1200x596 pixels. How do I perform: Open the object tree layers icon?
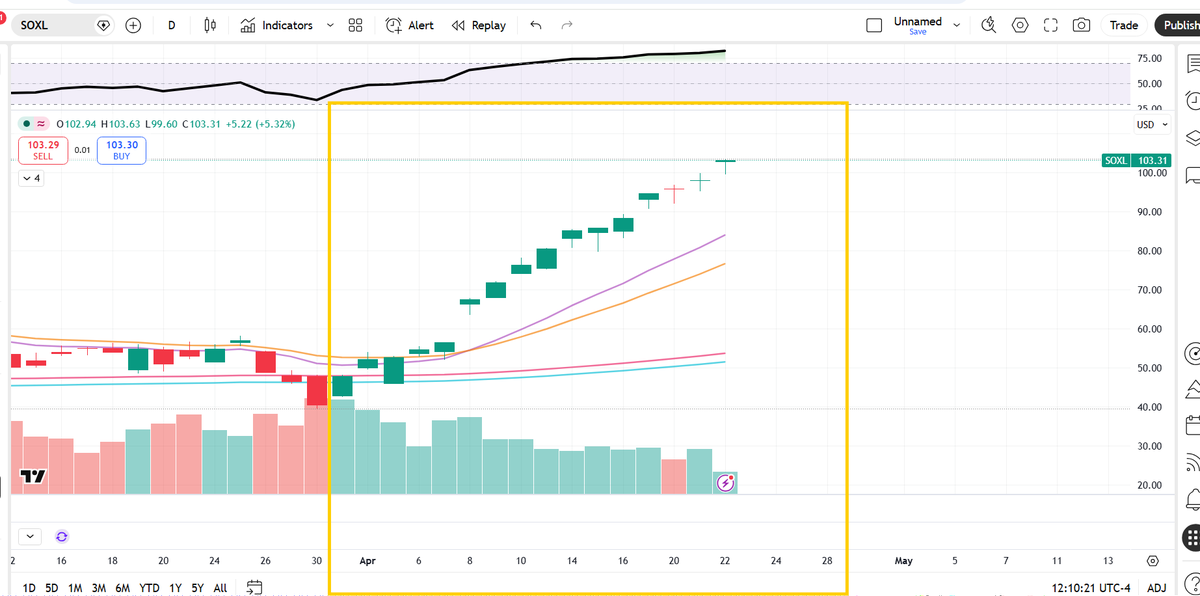coord(1192,137)
